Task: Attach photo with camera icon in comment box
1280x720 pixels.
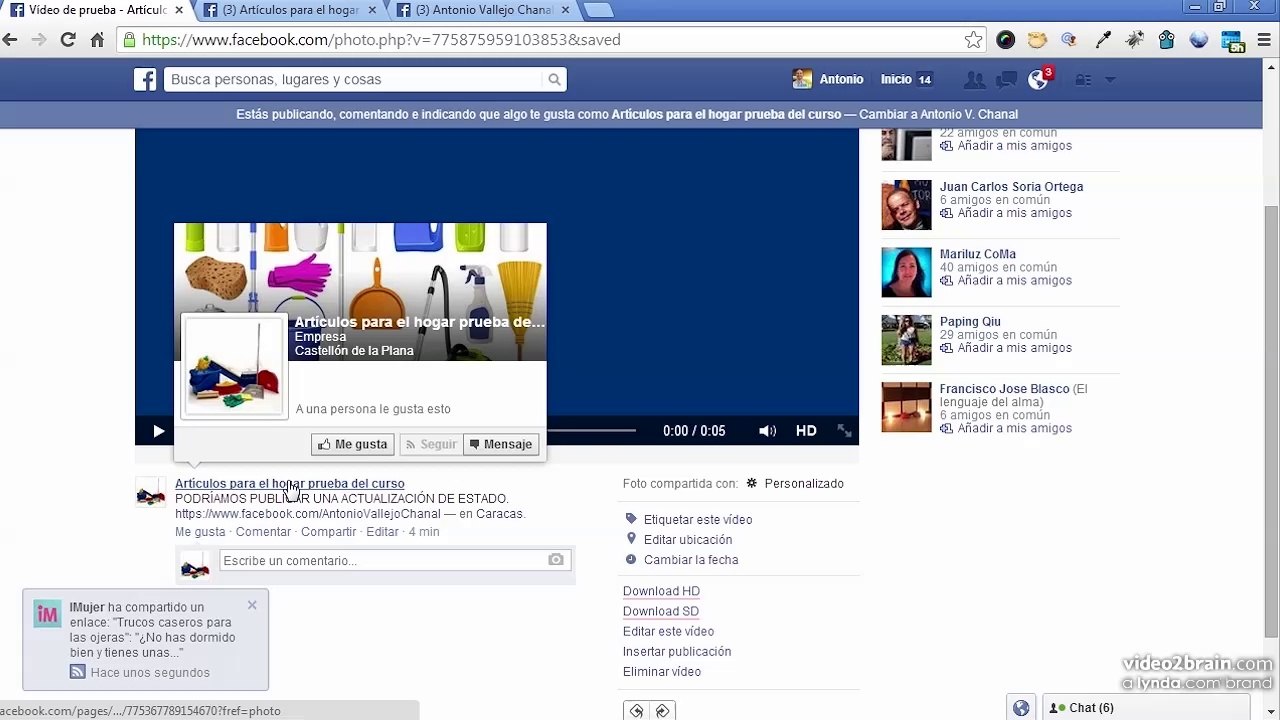Action: pos(556,560)
